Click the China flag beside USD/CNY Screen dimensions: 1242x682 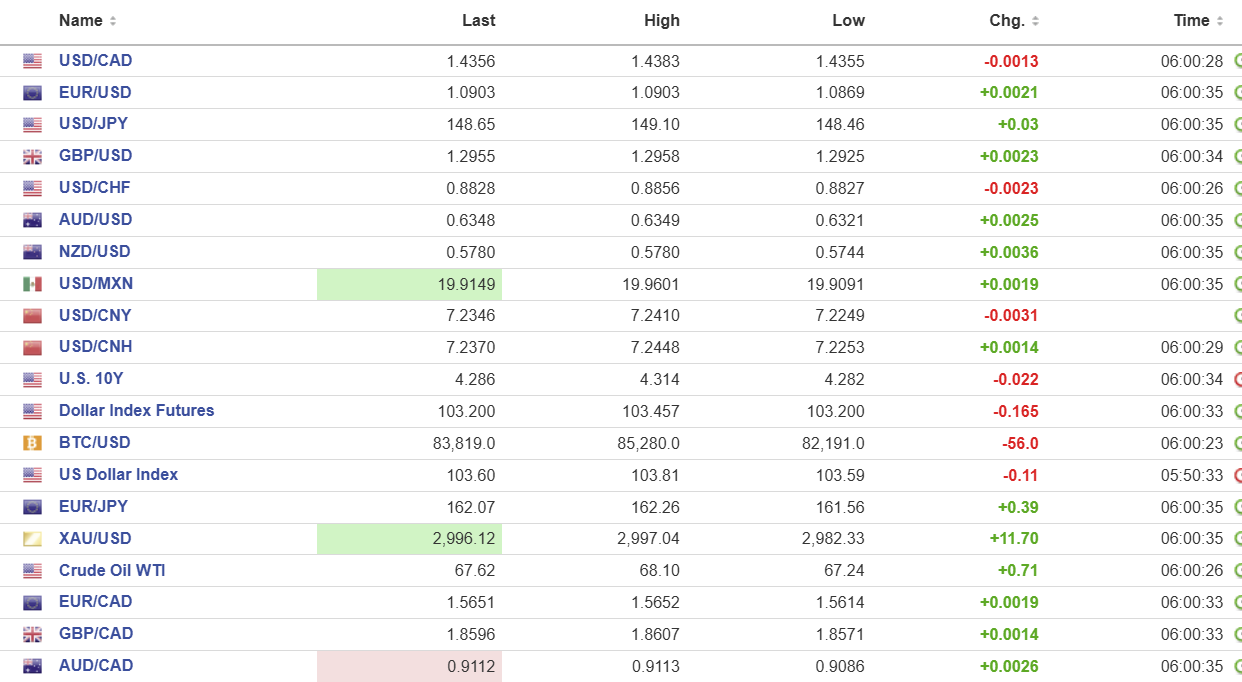click(x=33, y=316)
